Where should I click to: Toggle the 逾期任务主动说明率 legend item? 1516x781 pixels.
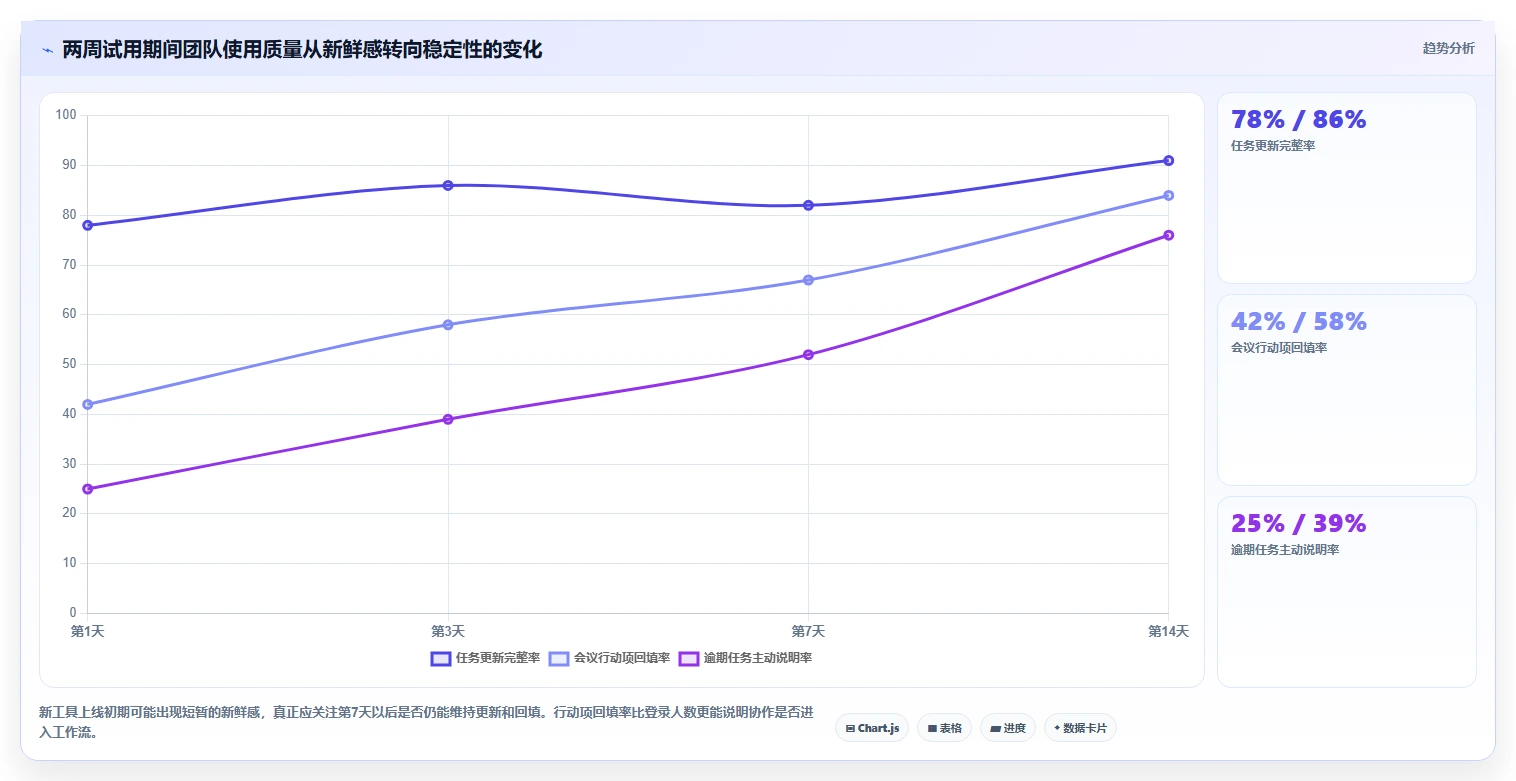[x=744, y=658]
